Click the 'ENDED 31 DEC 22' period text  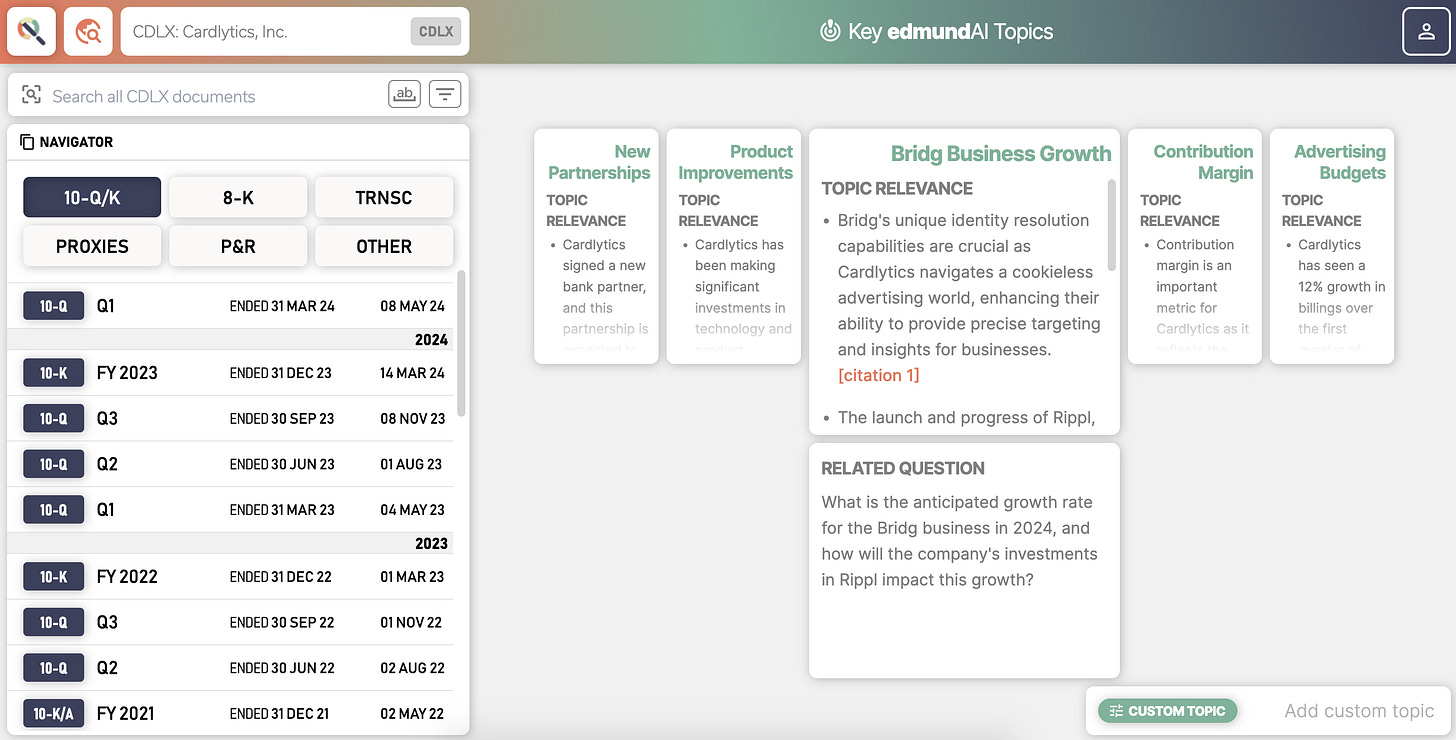[x=281, y=577]
